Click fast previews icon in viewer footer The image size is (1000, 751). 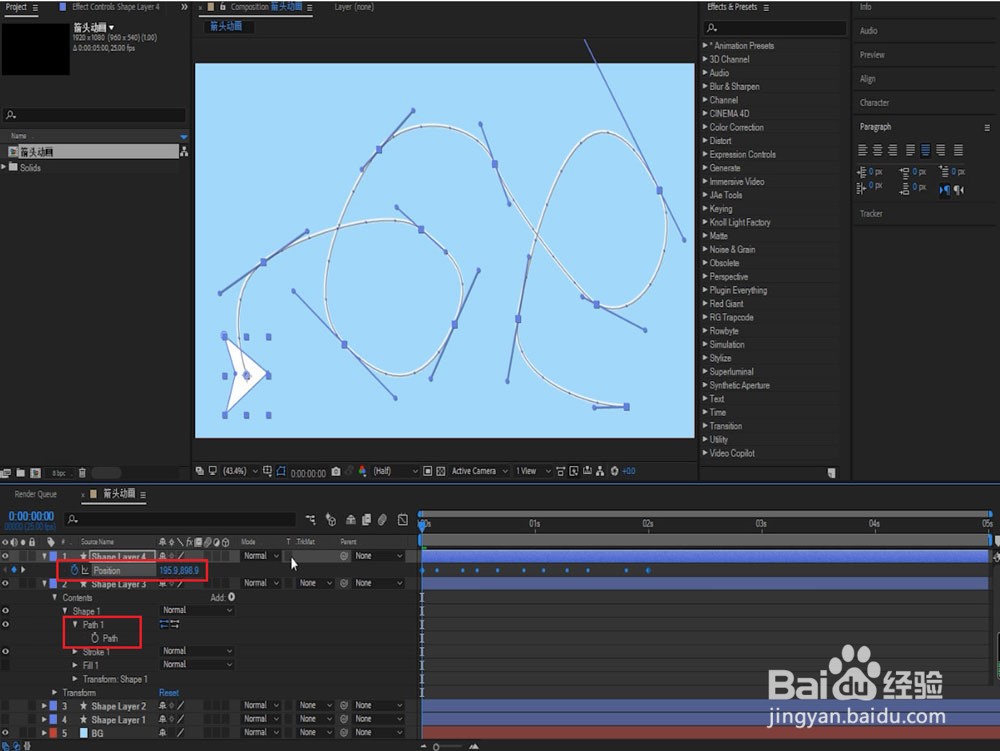pos(574,471)
